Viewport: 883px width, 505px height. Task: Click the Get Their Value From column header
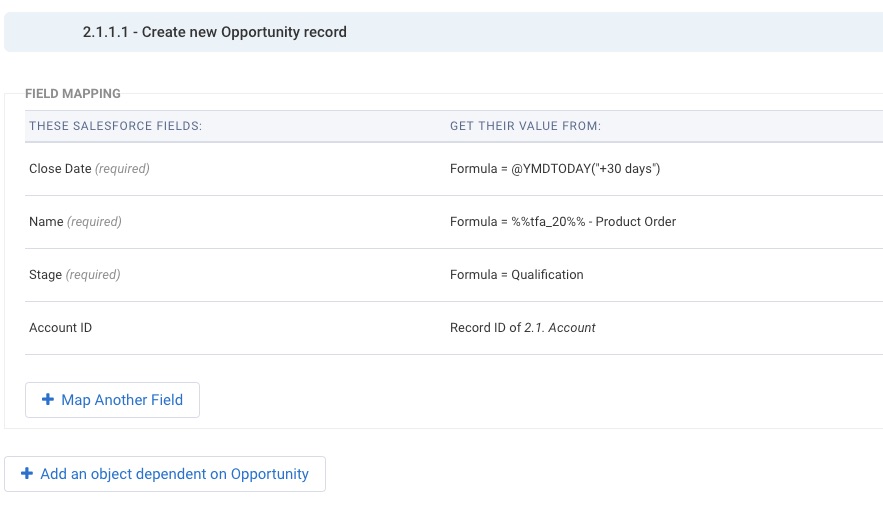(525, 126)
